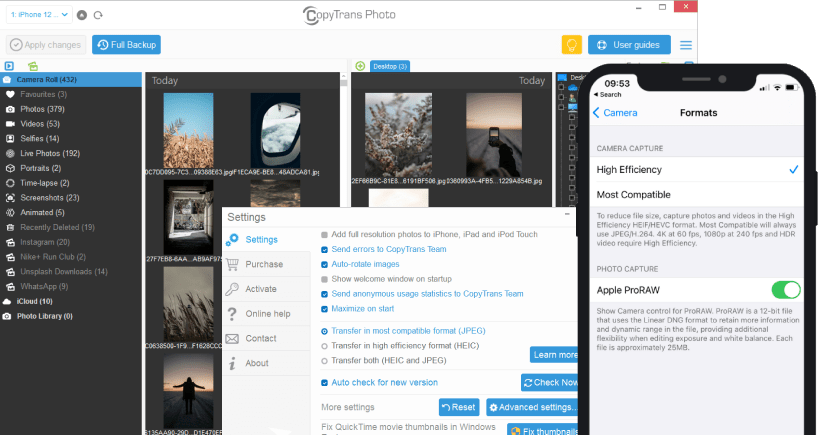Viewport: 818px width, 435px height.
Task: Toggle the Apple ProRAW switch
Action: tap(786, 290)
